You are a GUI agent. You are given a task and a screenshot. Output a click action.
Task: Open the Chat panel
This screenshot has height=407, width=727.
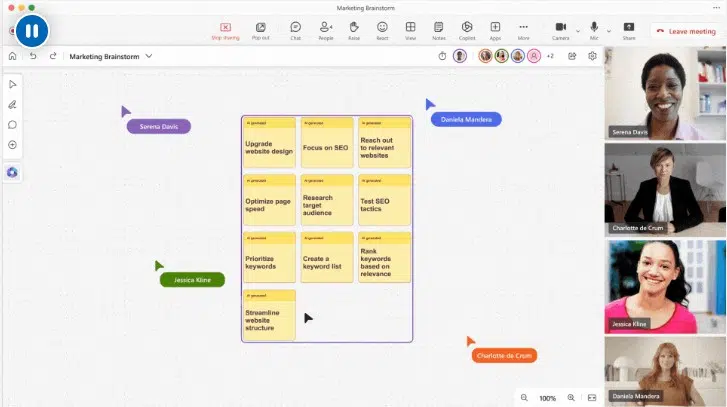coord(295,31)
